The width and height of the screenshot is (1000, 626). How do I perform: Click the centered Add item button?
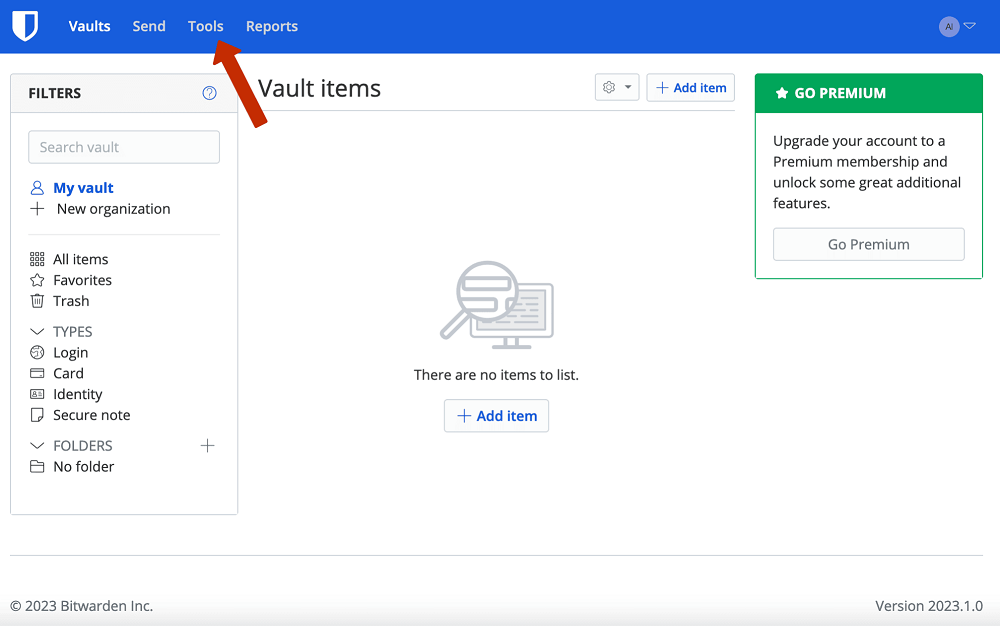pyautogui.click(x=496, y=416)
